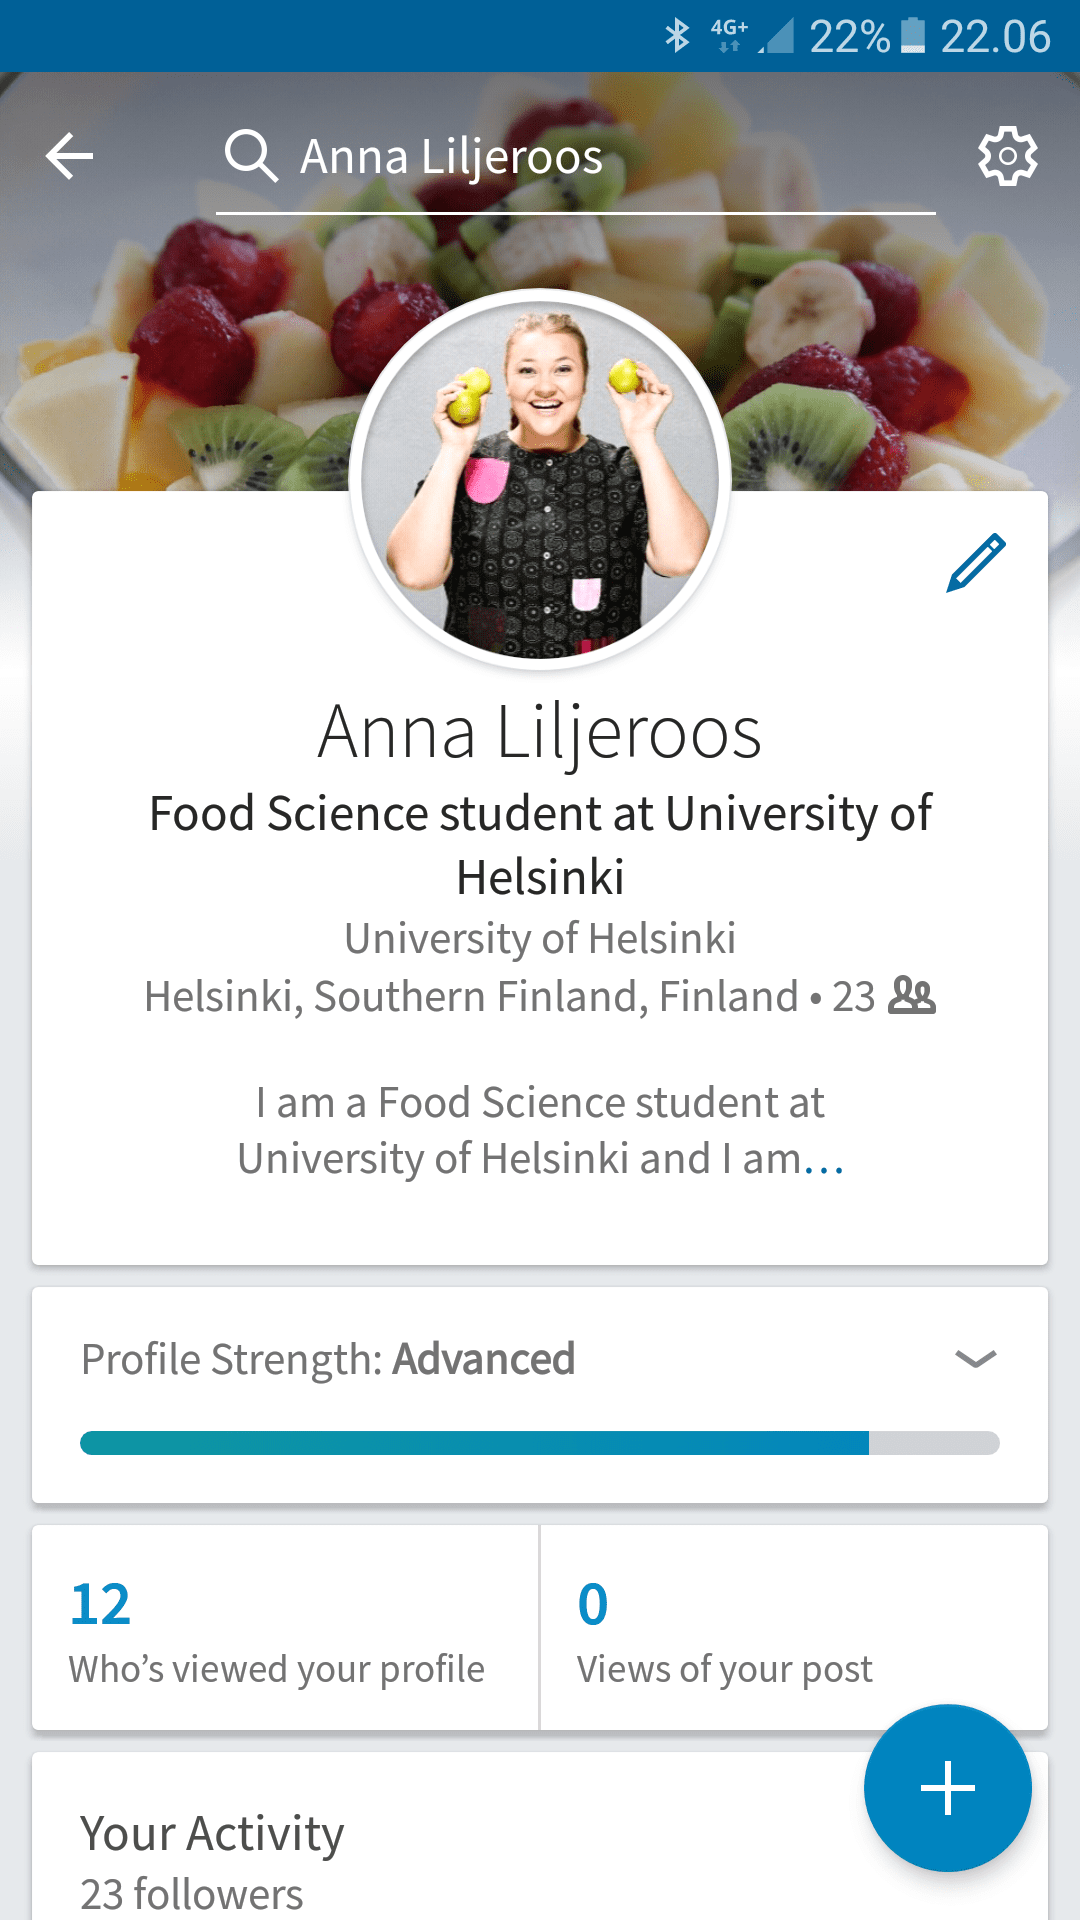1080x1920 pixels.
Task: Tap the back arrow icon
Action: (70, 157)
